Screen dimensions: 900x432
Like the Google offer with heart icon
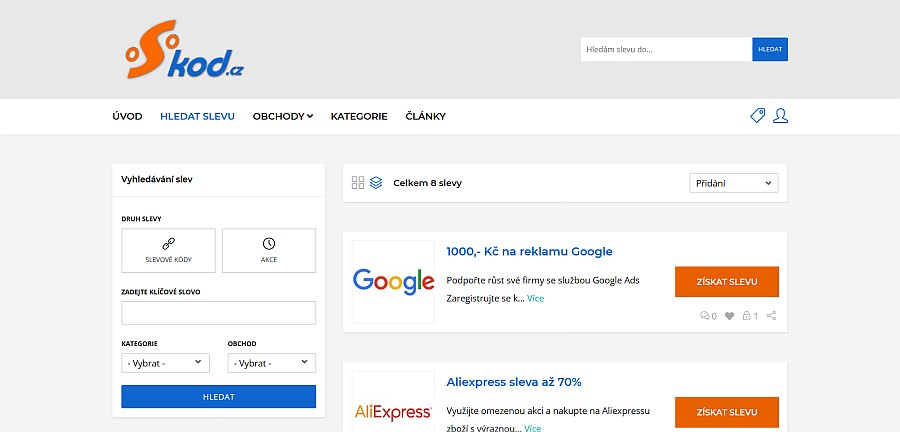pos(729,316)
